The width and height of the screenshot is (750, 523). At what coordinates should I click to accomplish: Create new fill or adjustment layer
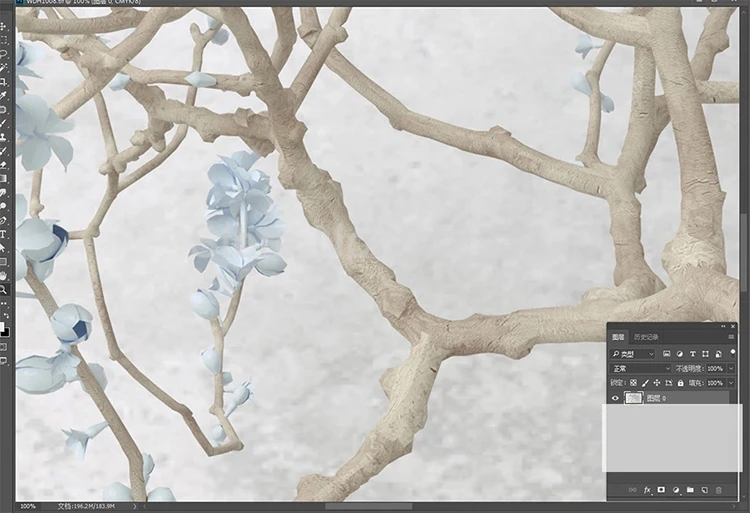point(676,490)
